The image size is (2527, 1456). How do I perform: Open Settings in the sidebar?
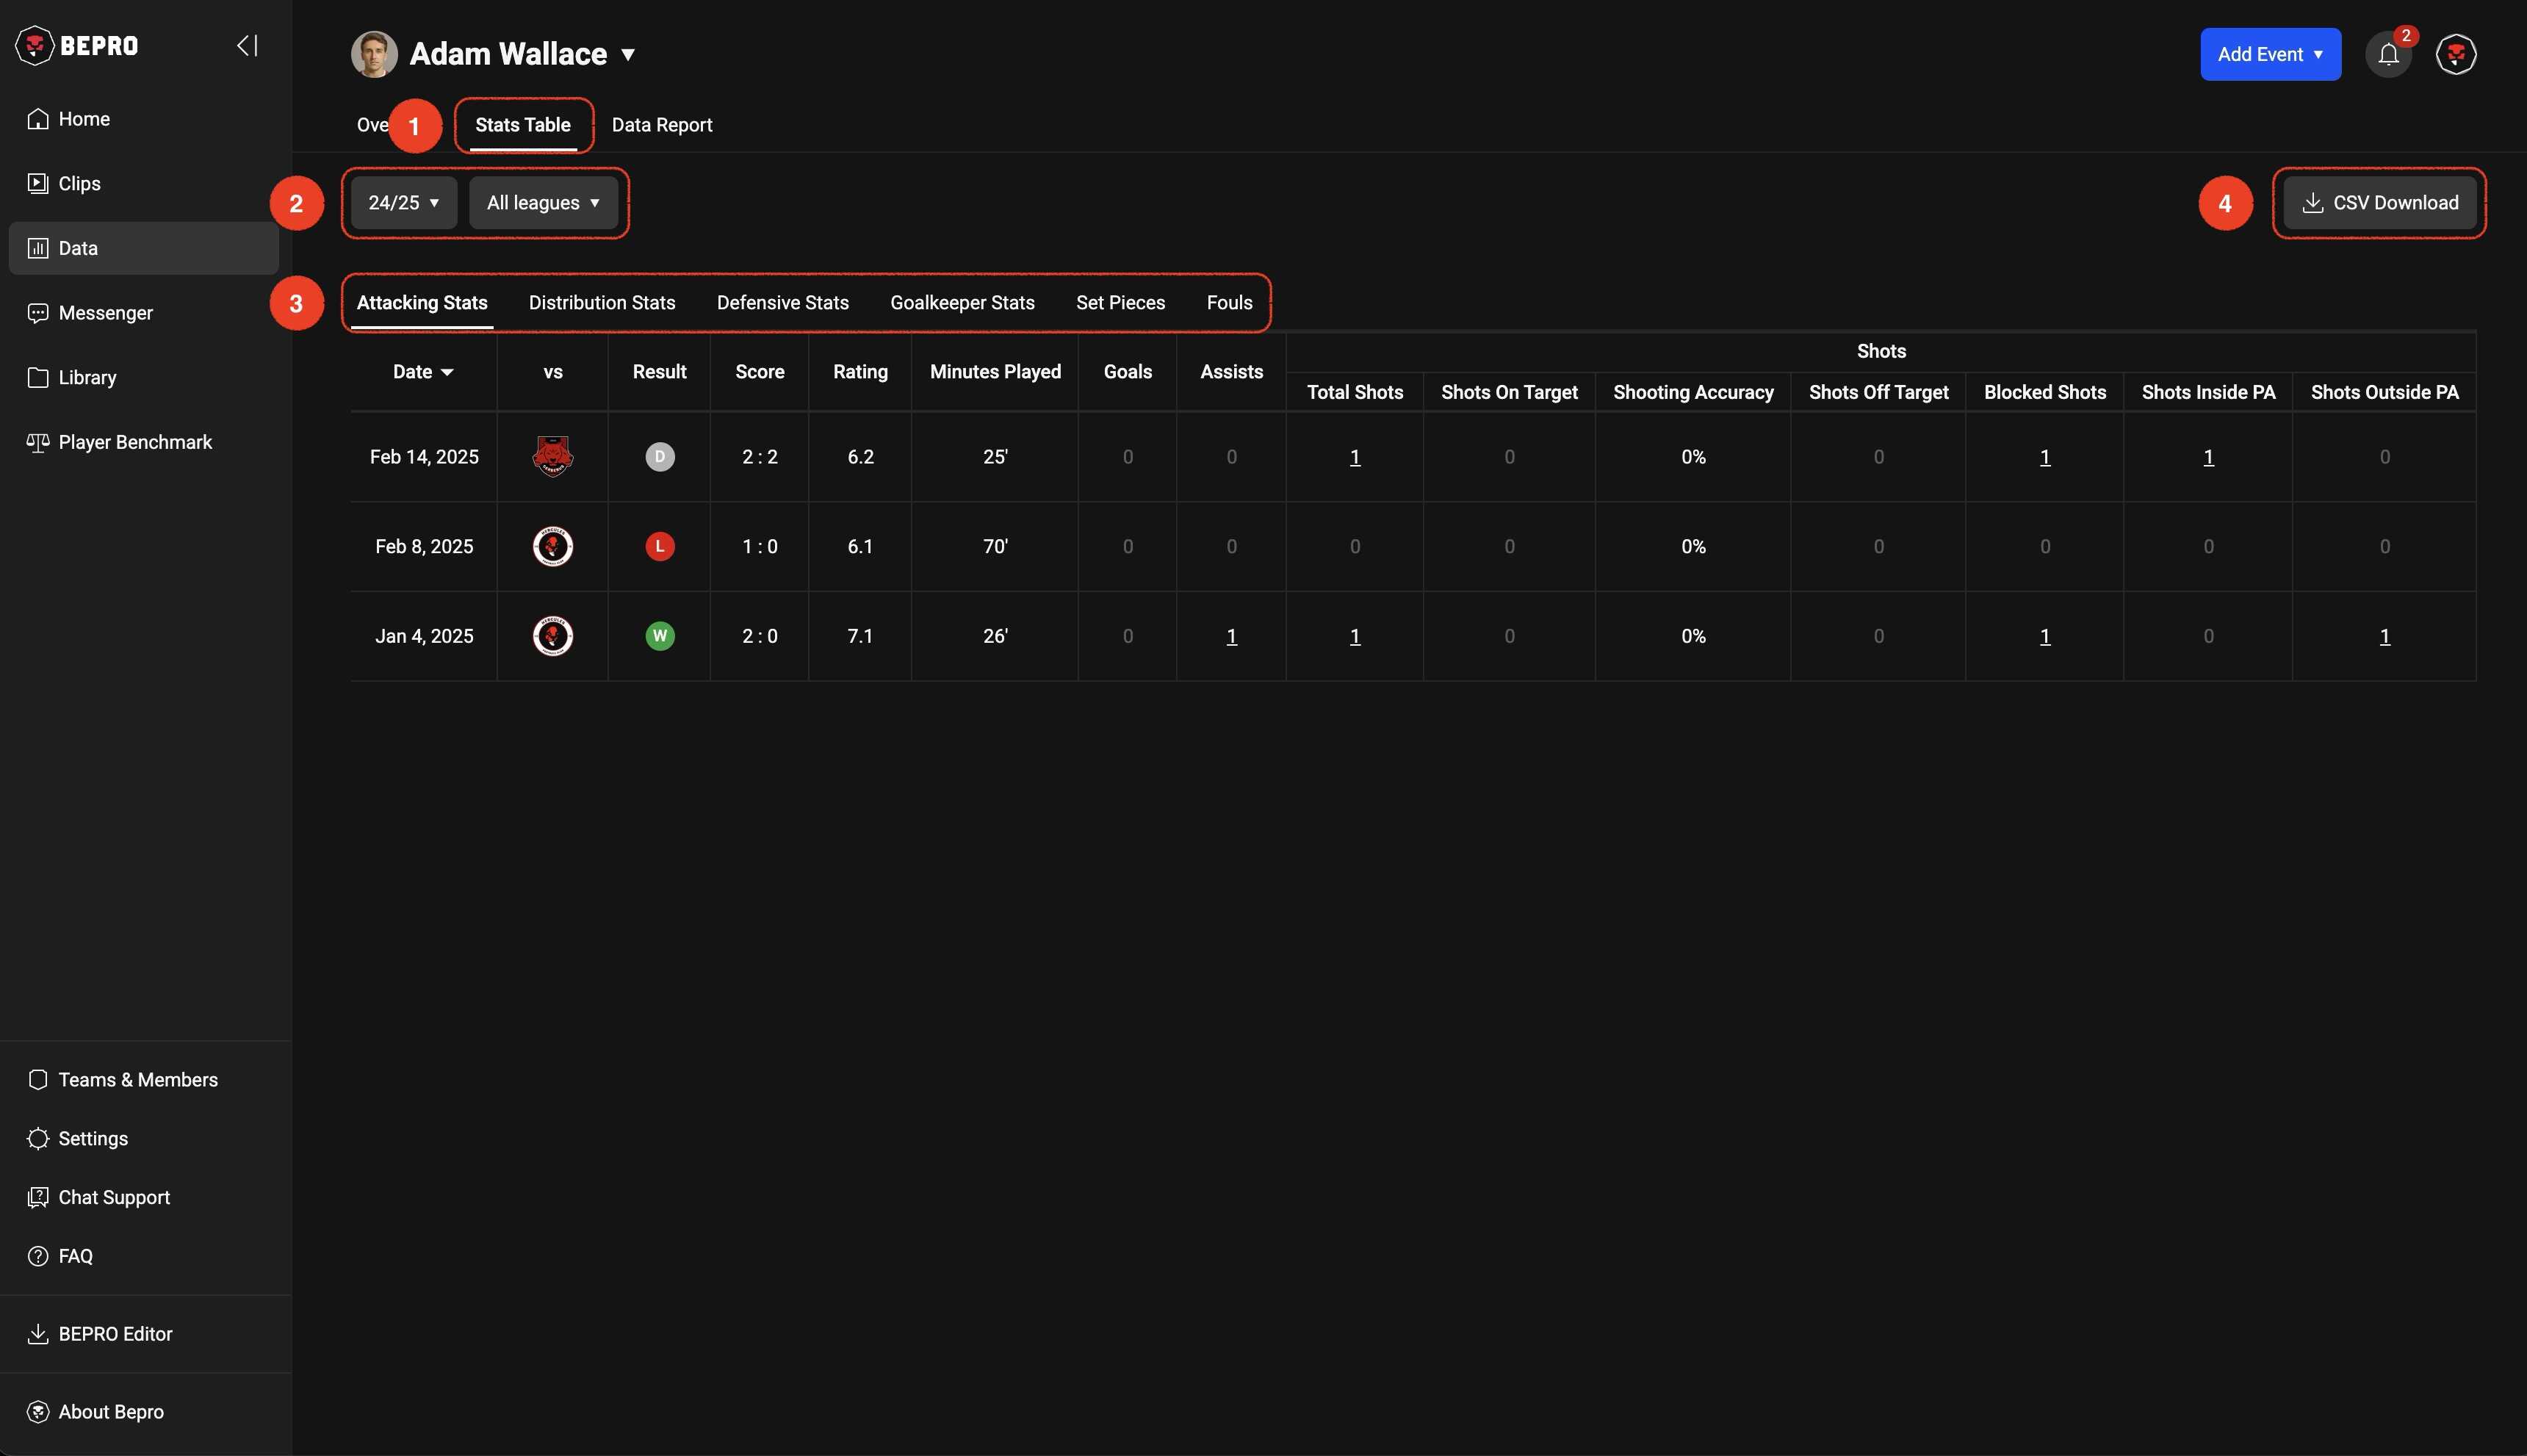[x=93, y=1139]
